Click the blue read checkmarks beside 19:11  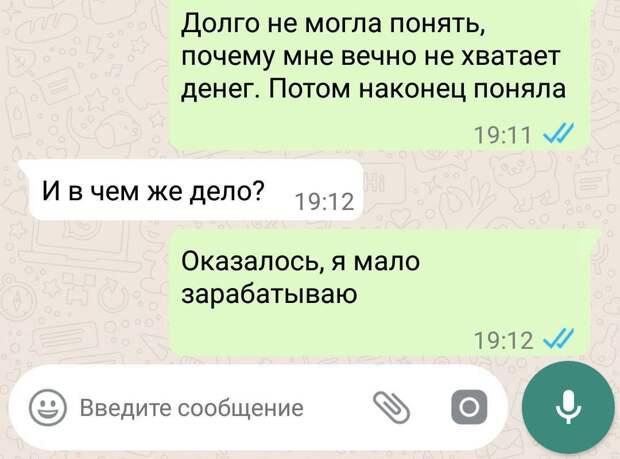[560, 134]
